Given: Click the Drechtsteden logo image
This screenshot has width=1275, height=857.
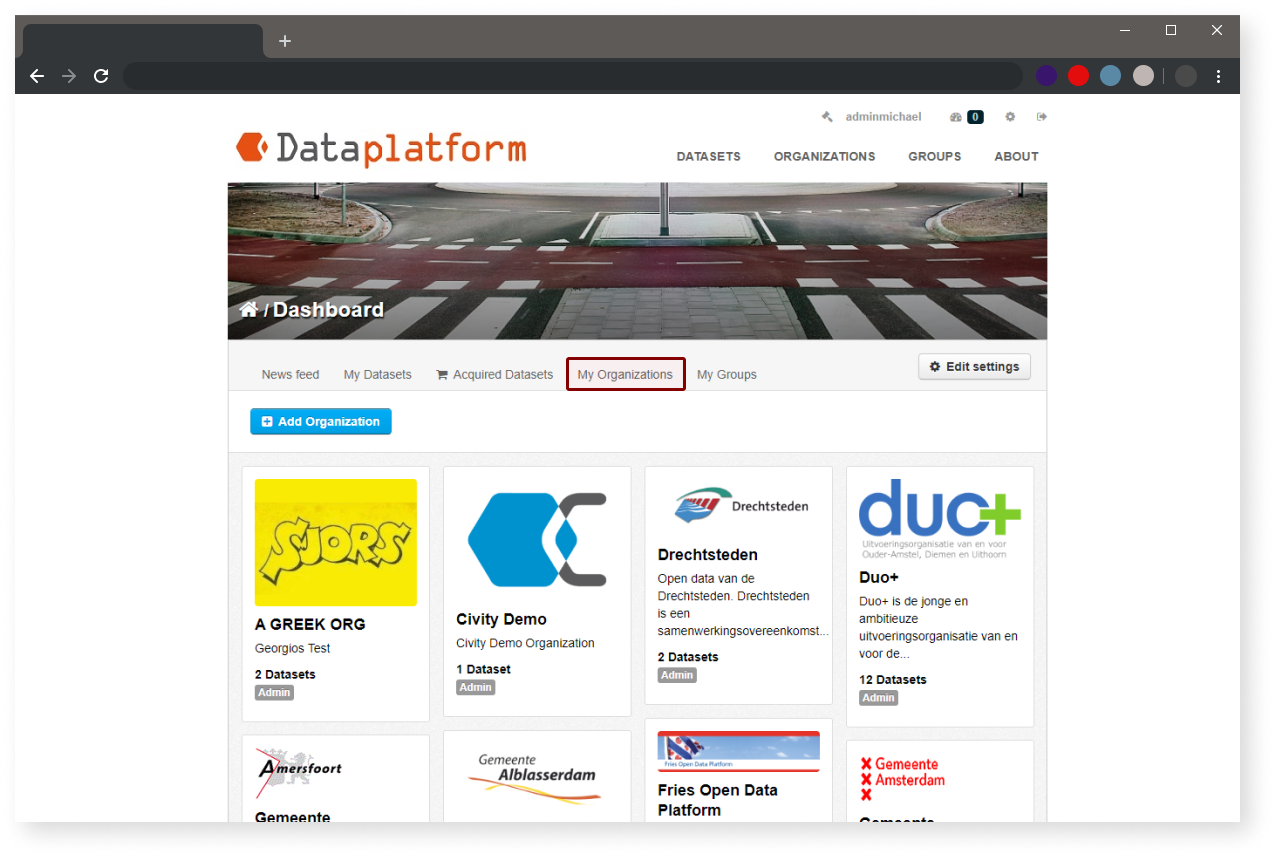Looking at the screenshot, I should [741, 506].
